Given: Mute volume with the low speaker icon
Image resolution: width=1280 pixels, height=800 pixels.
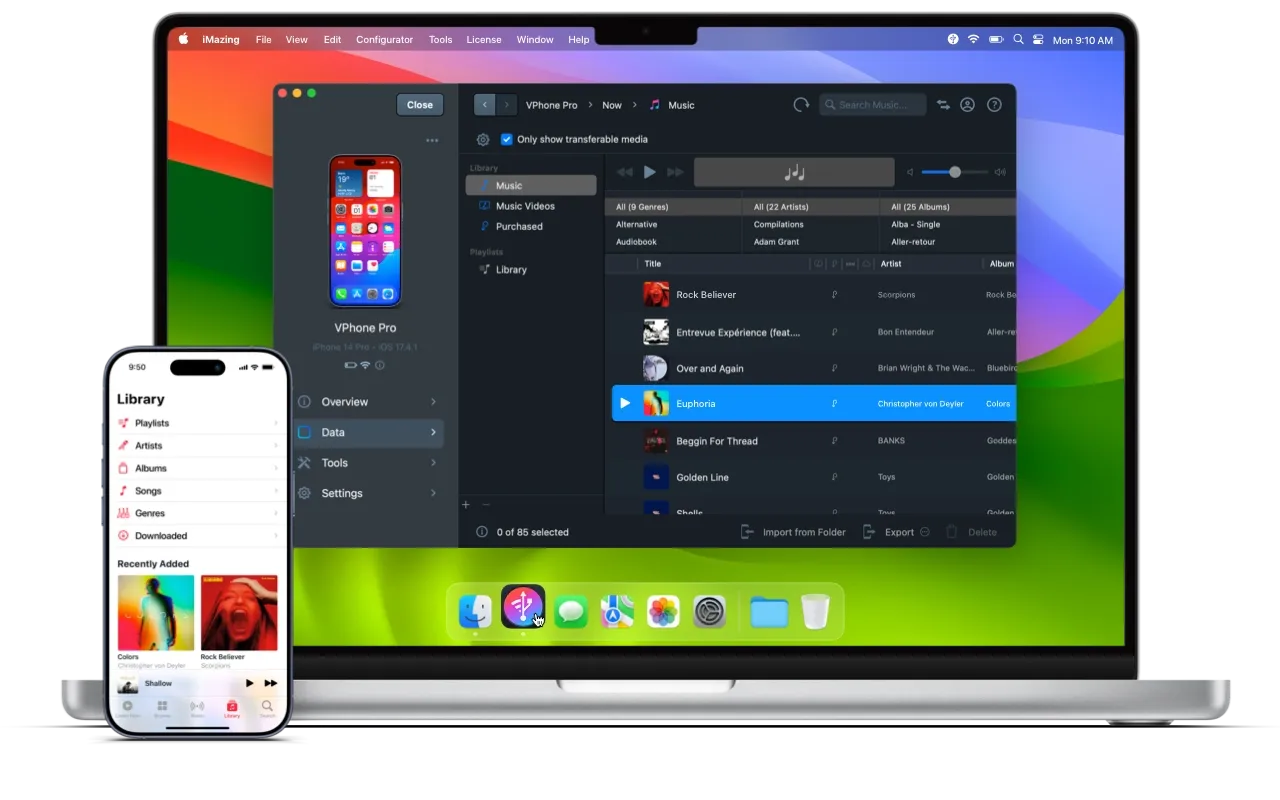Looking at the screenshot, I should 910,172.
